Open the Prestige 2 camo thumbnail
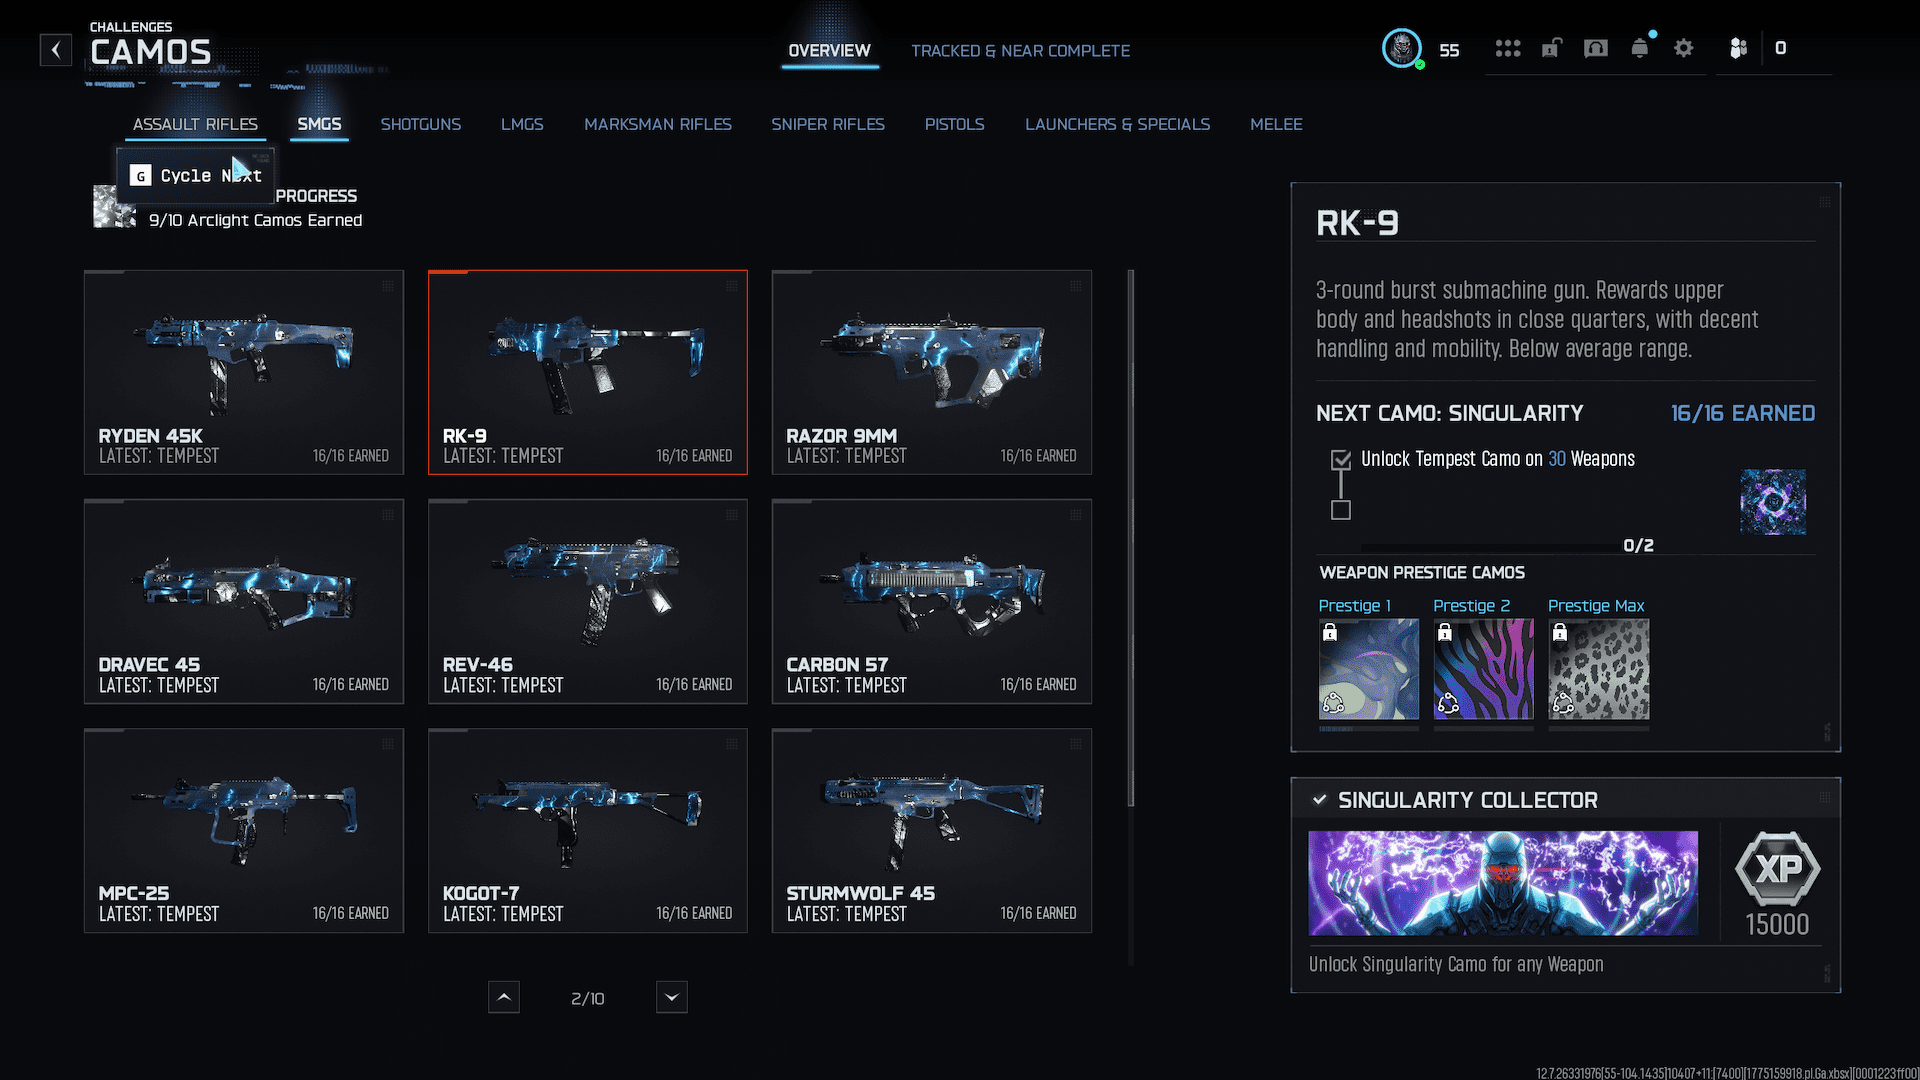The image size is (1920, 1080). pos(1483,669)
